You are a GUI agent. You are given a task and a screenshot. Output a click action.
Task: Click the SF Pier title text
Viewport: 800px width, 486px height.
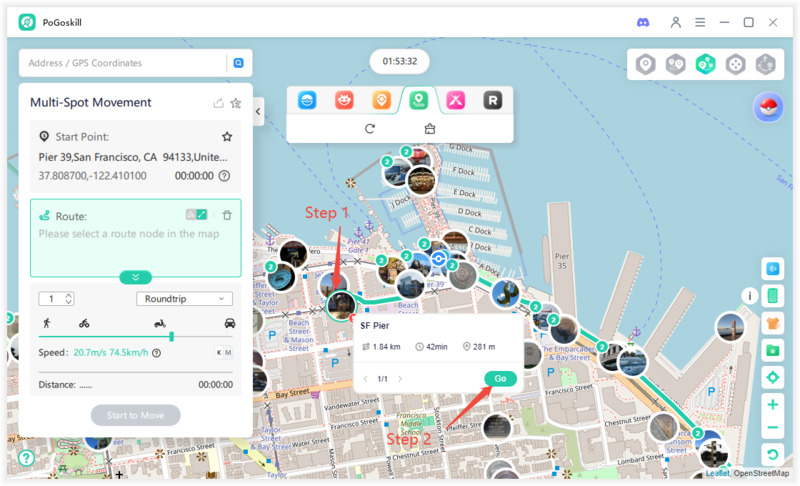pos(374,325)
